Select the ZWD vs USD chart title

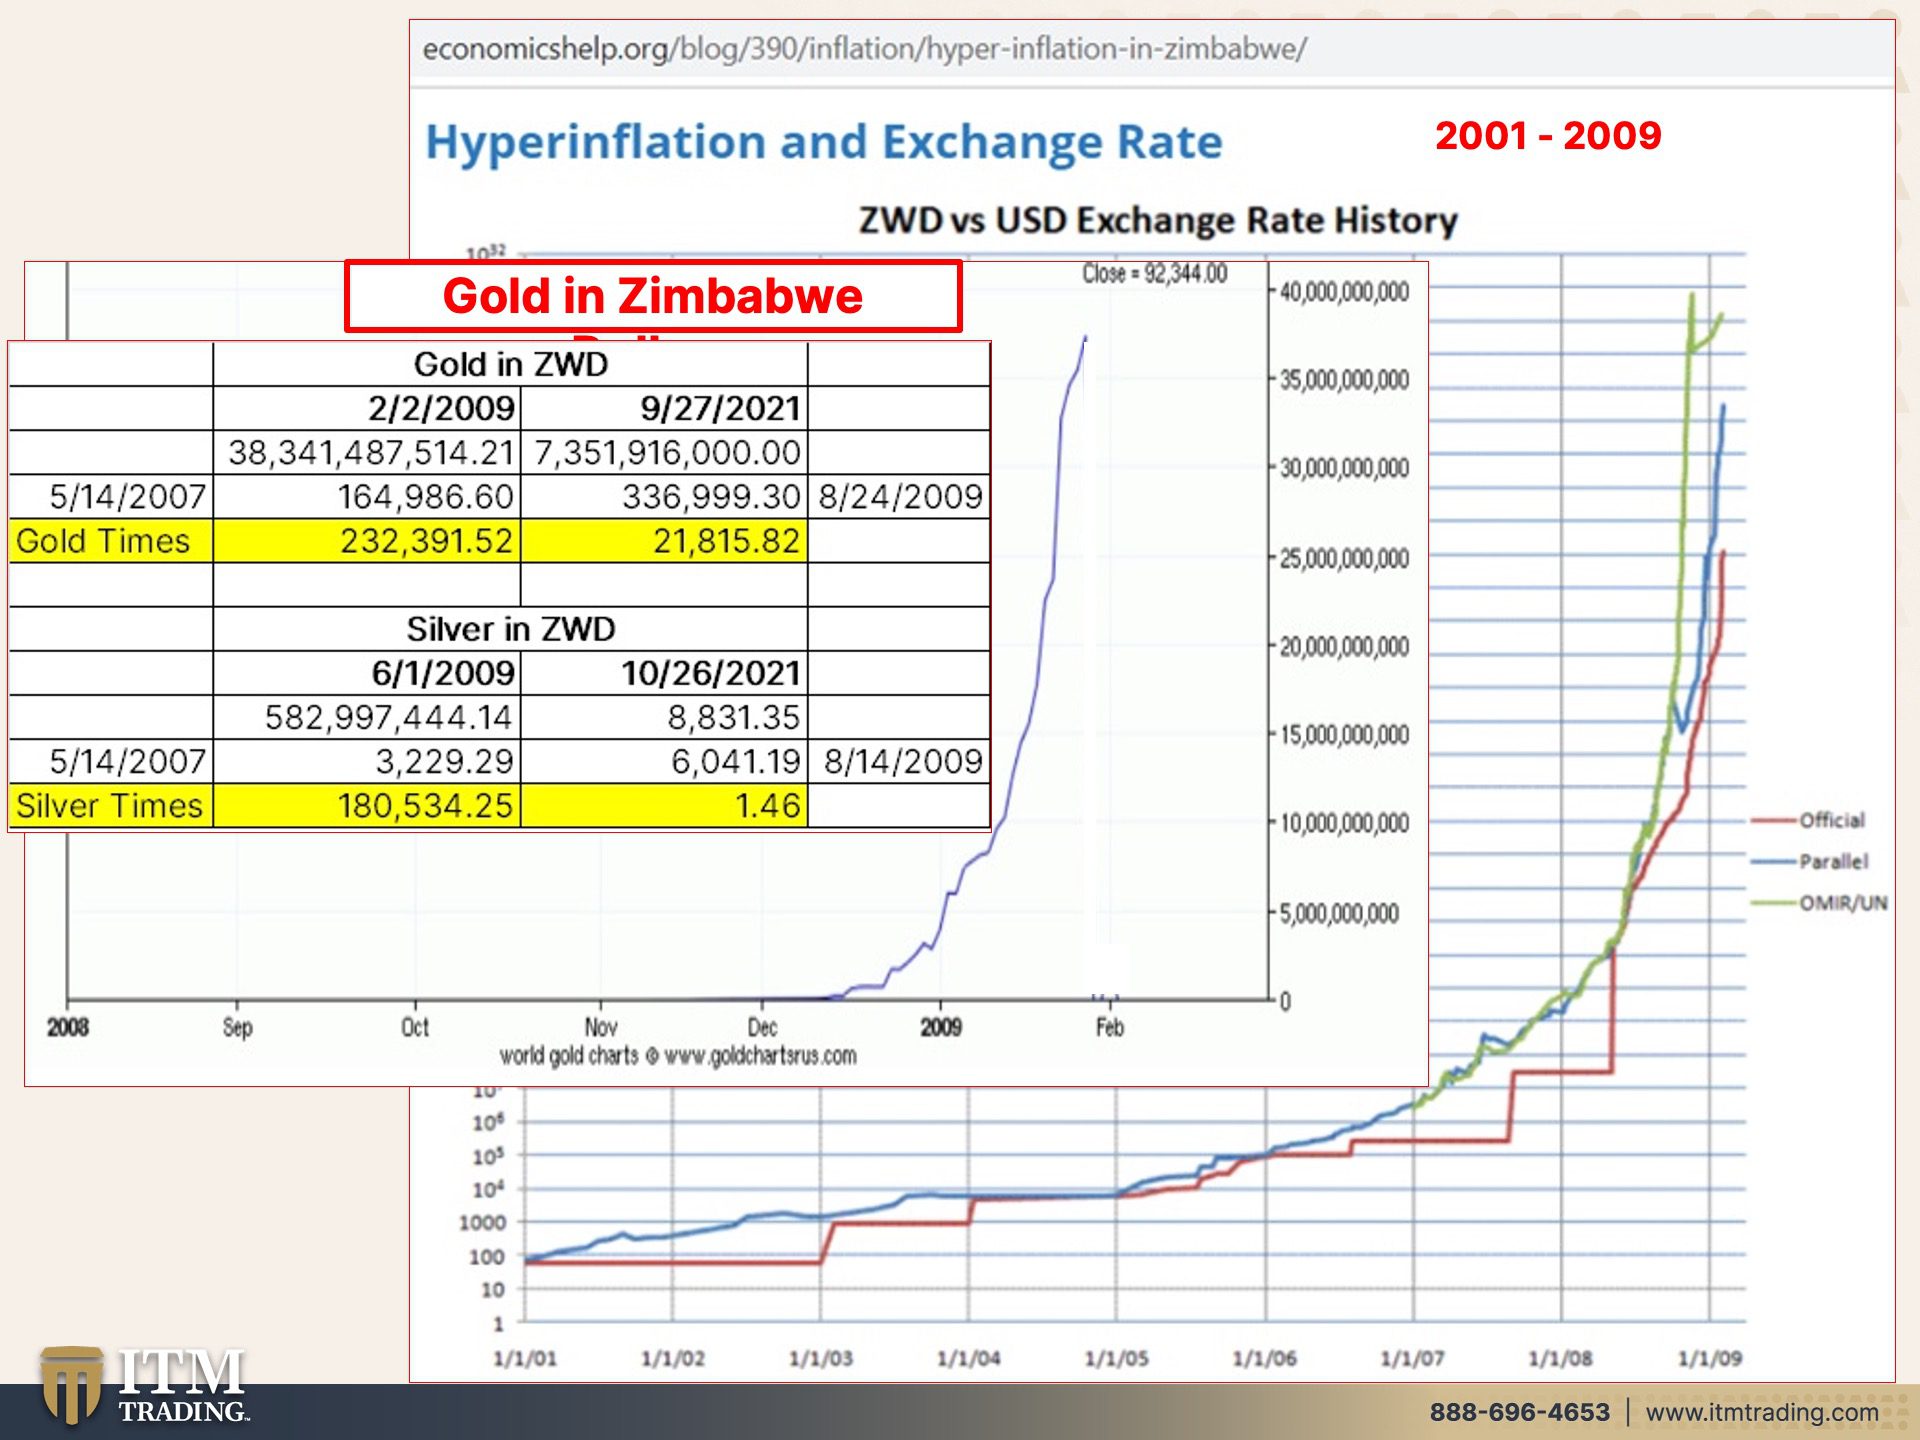click(1157, 220)
